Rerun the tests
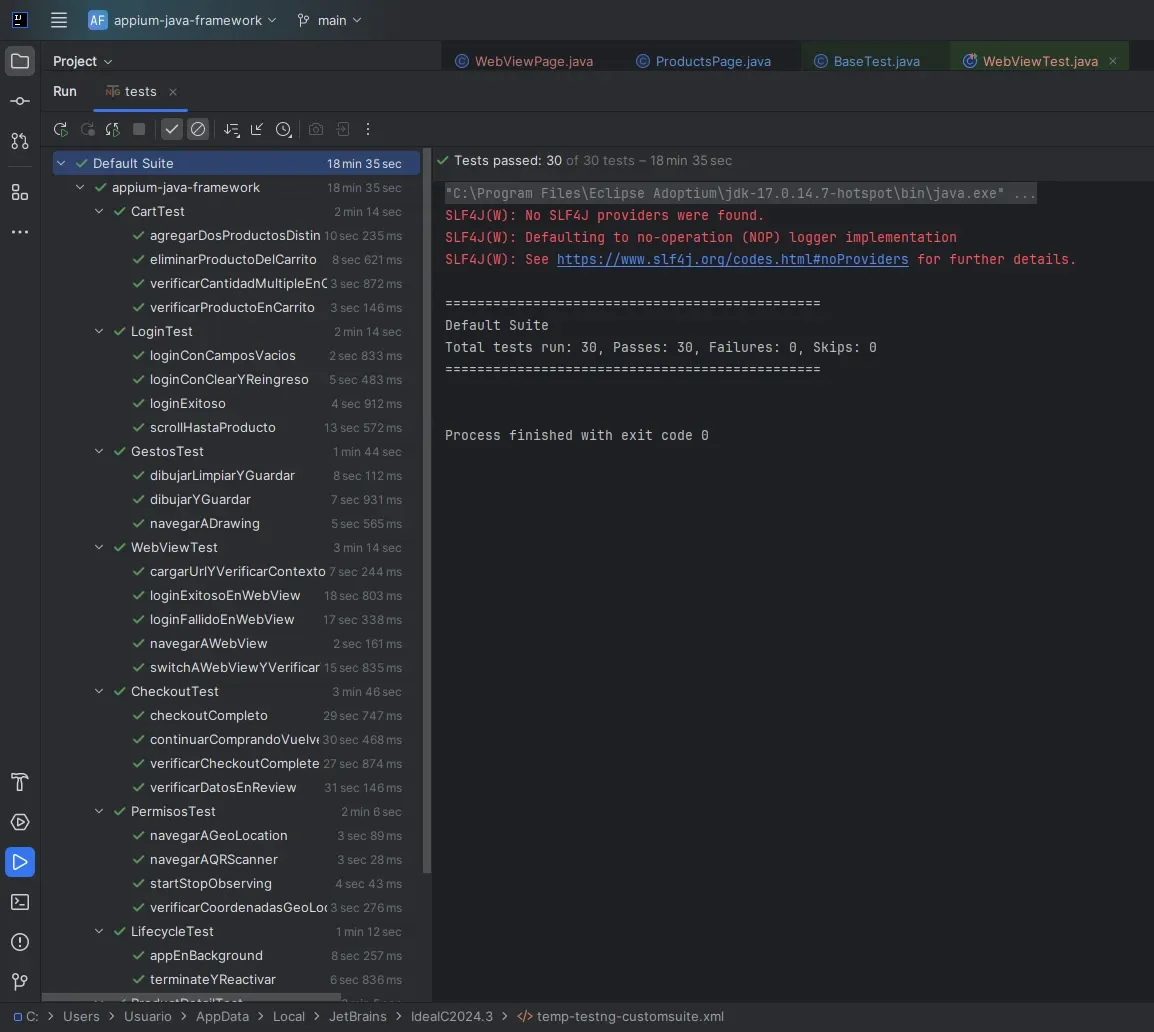 [x=61, y=130]
